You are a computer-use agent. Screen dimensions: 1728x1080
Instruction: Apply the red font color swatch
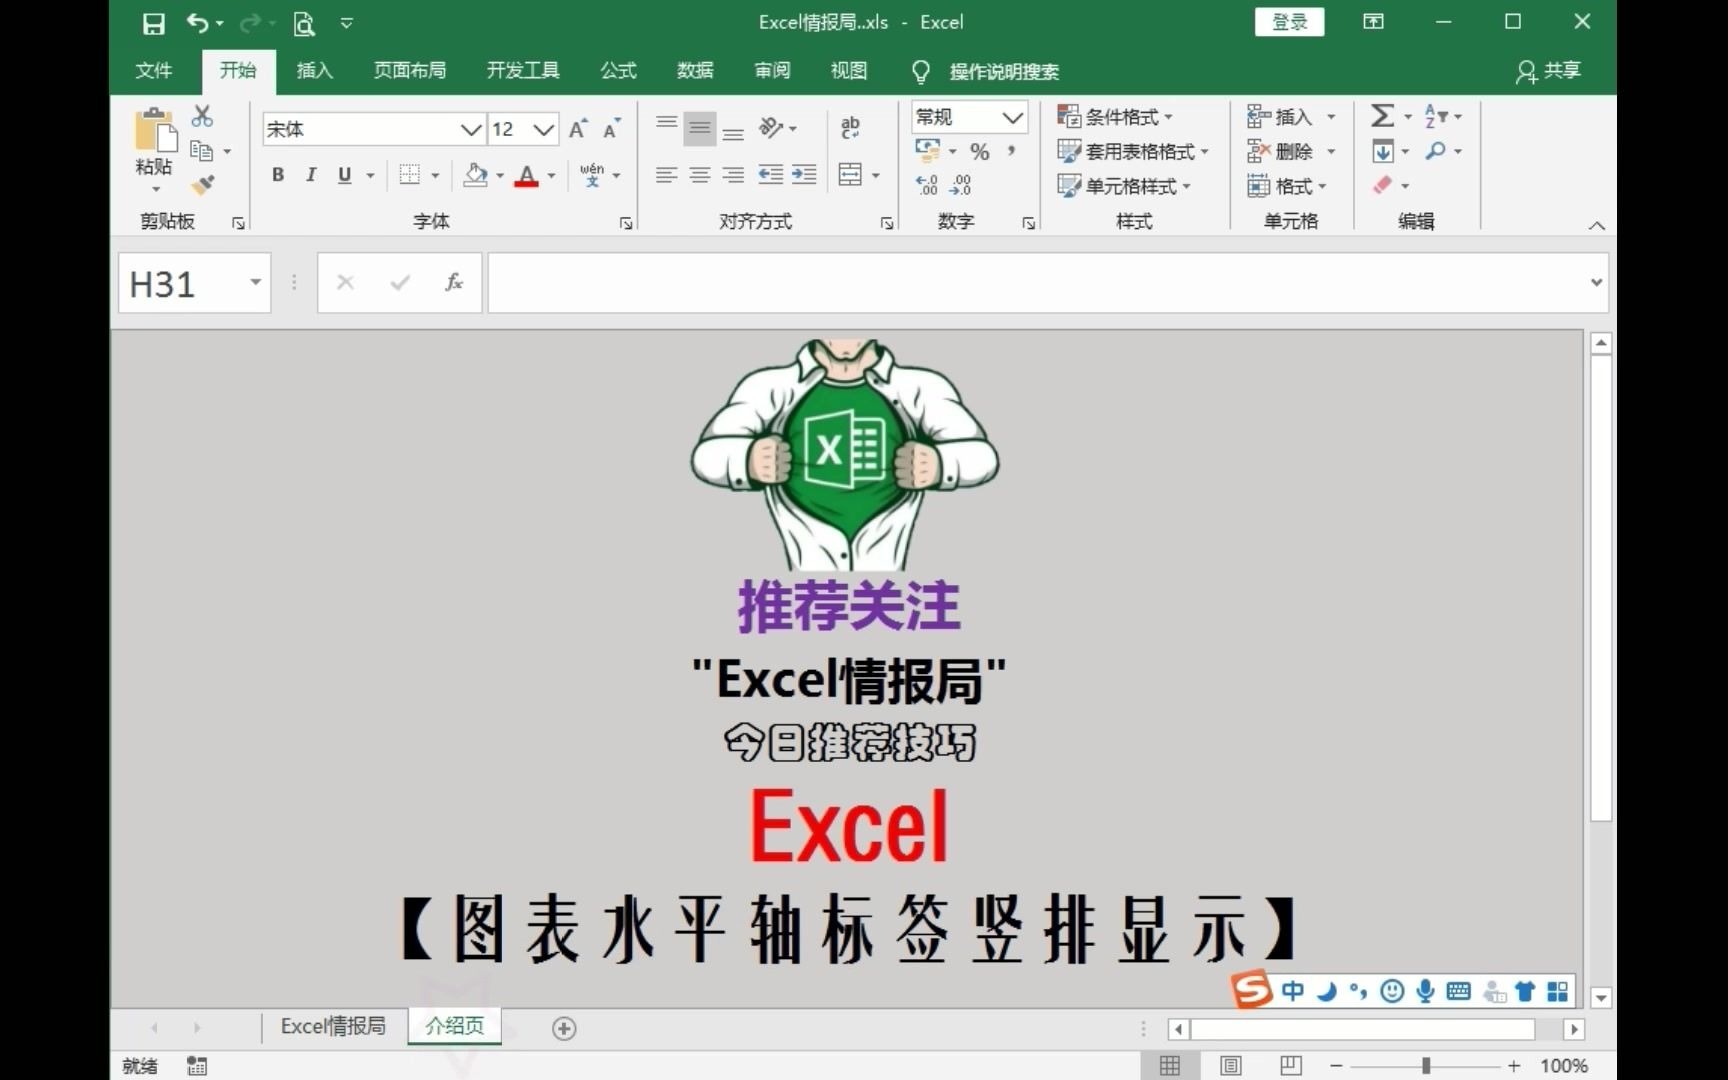(x=527, y=176)
